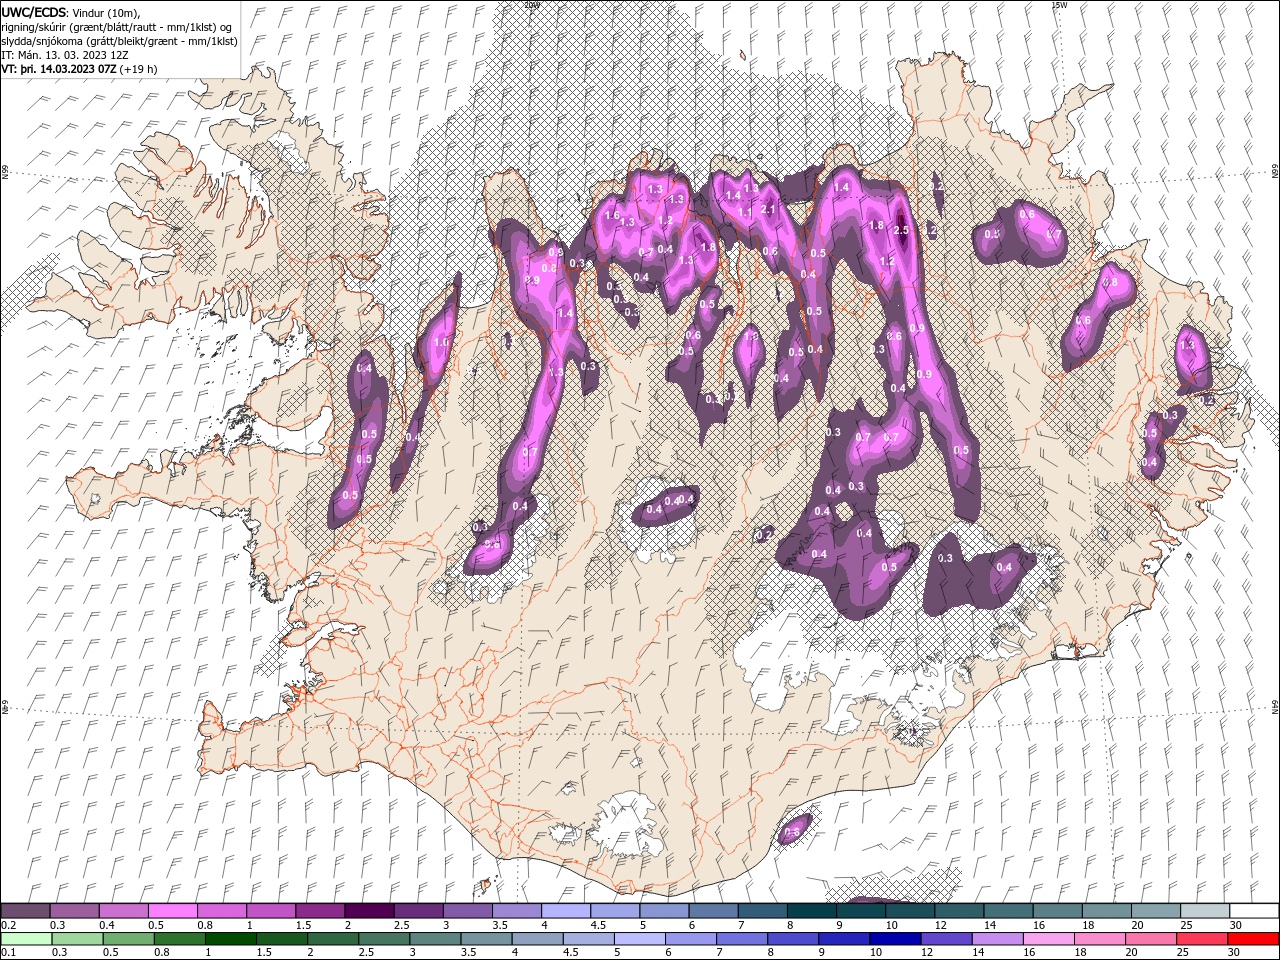Pick the 0.2–0.3 swatch in upper legend row
The height and width of the screenshot is (960, 1280).
25,911
